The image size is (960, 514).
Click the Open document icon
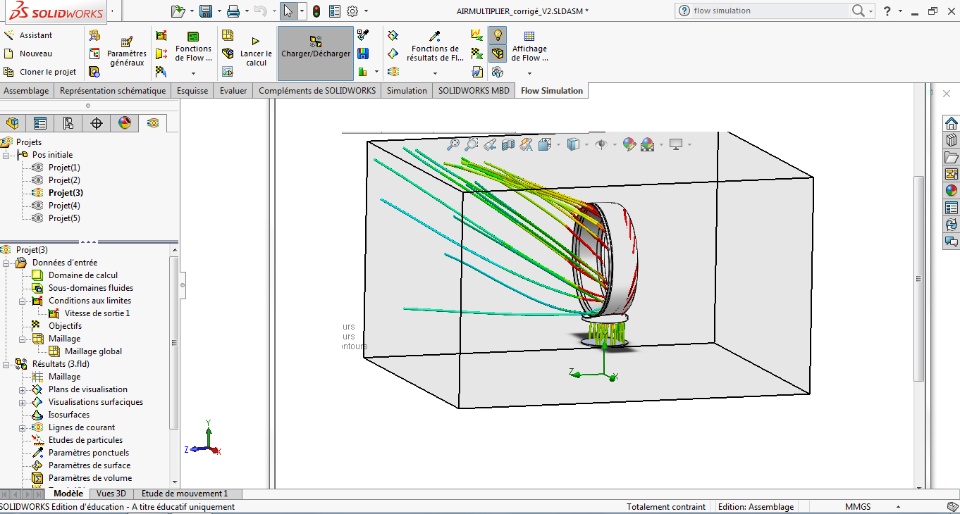[178, 11]
